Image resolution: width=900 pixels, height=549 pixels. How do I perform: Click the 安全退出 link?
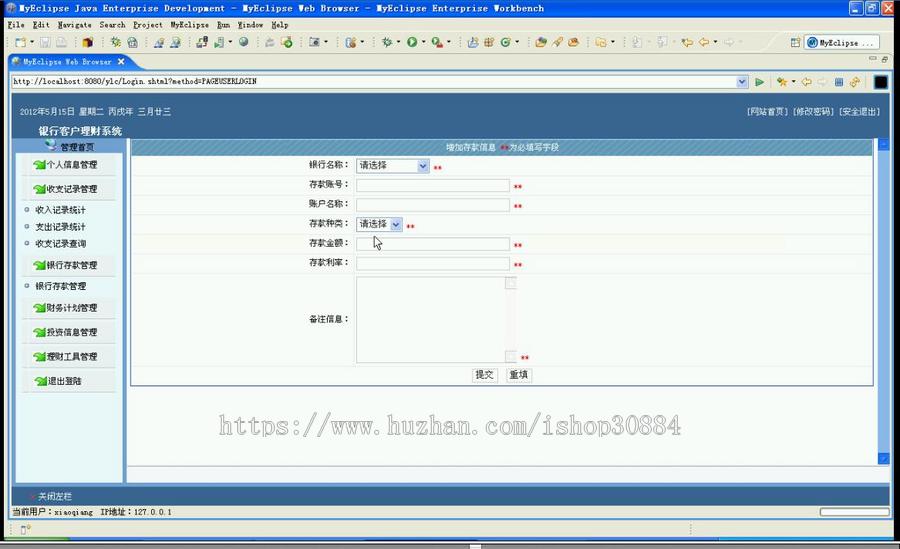click(859, 111)
